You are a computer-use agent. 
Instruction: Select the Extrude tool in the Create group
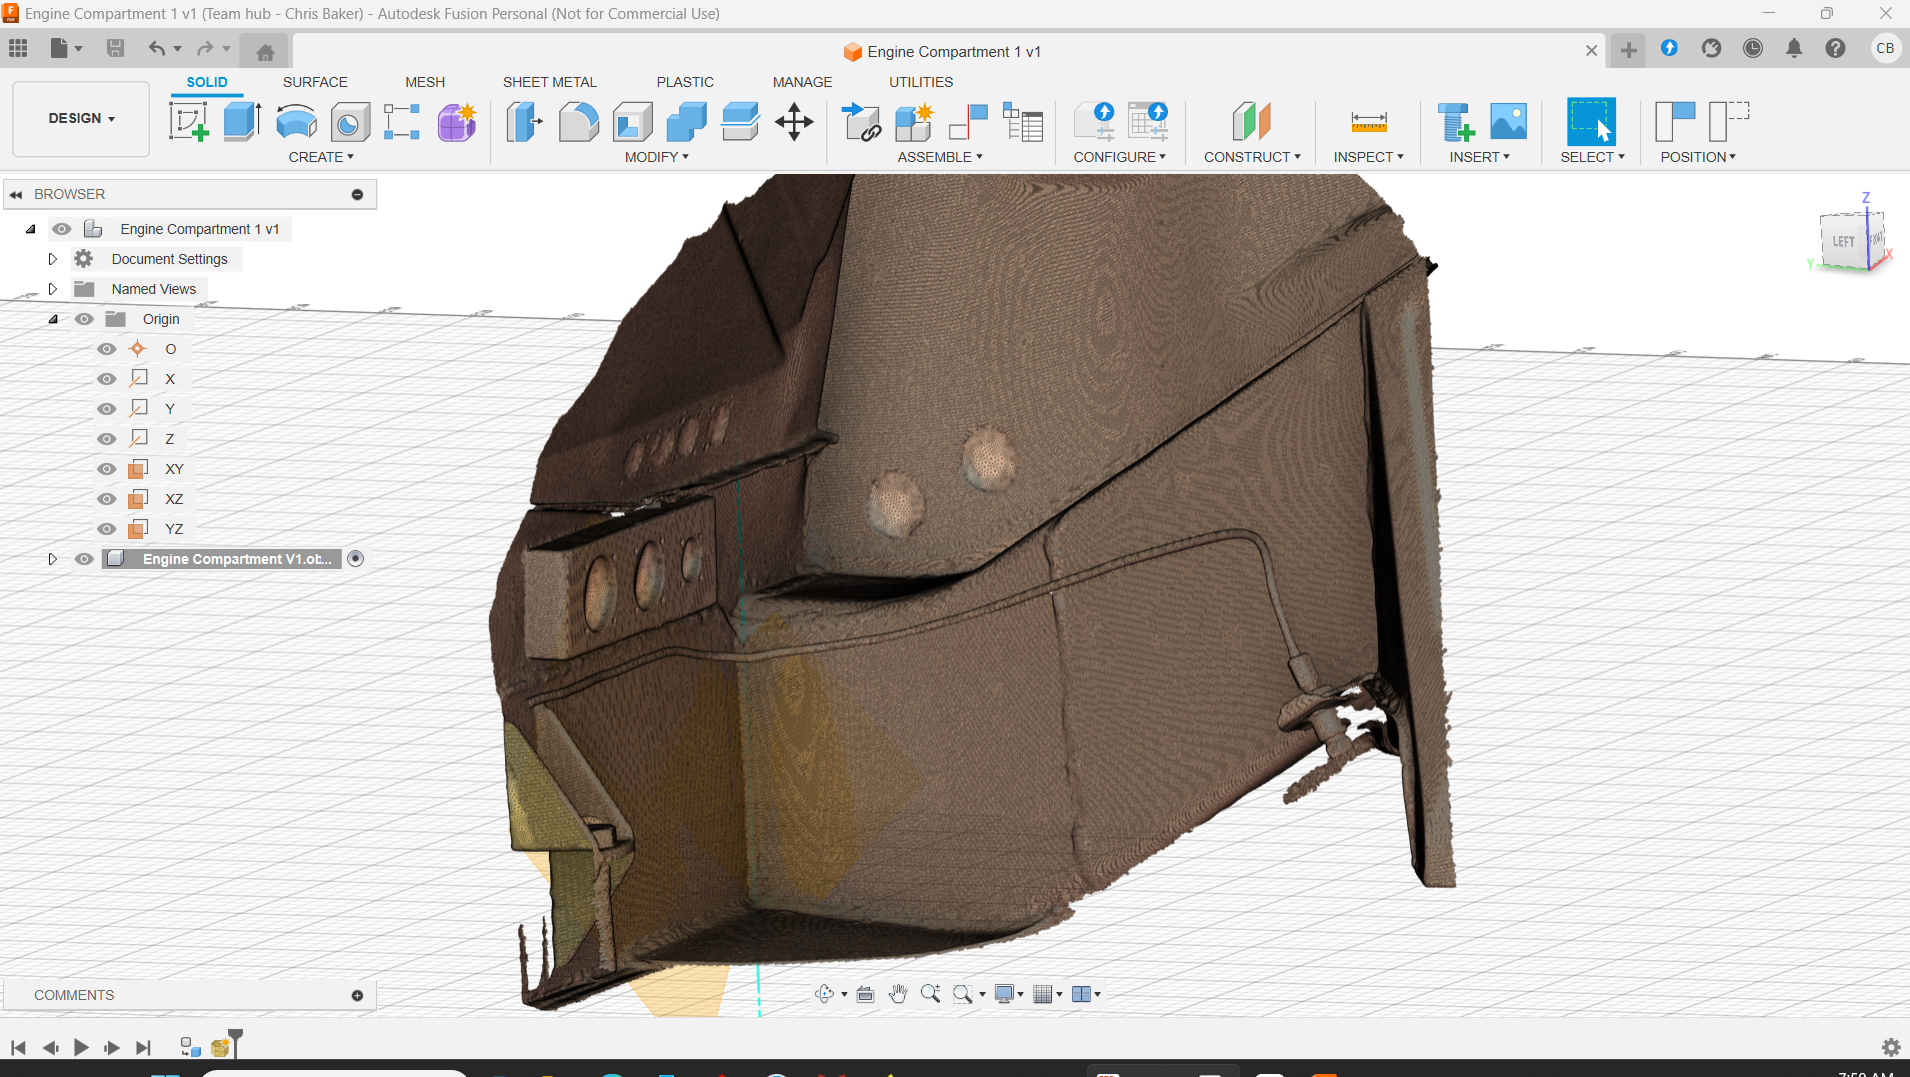tap(242, 122)
